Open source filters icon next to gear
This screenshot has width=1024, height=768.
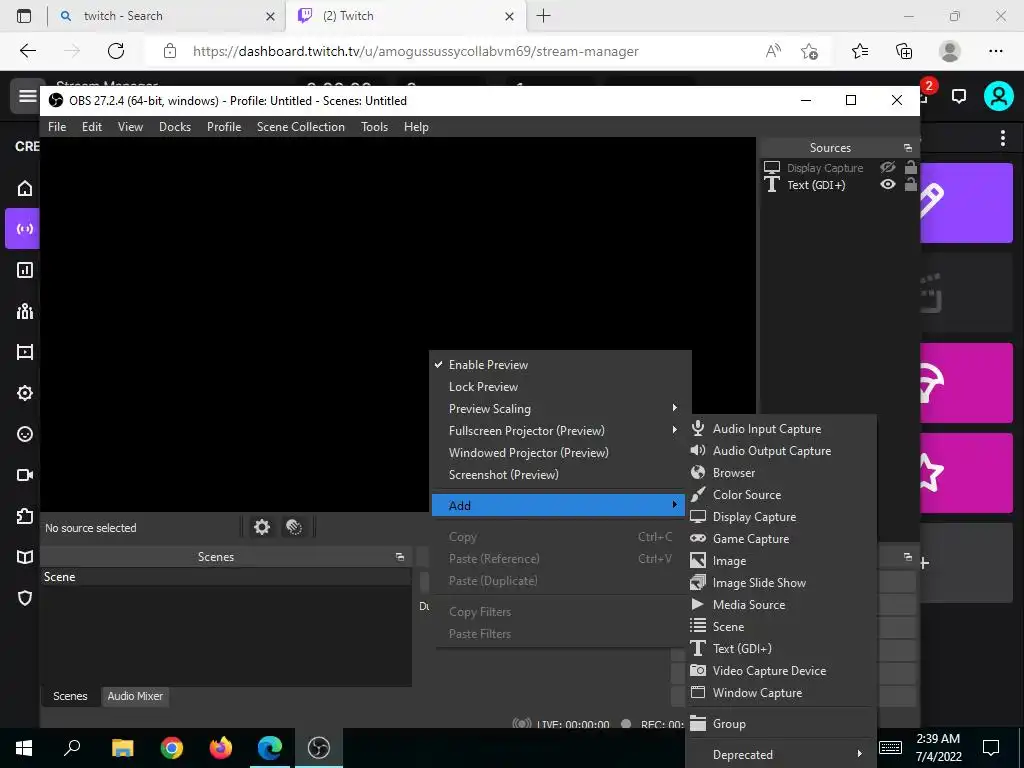click(x=295, y=527)
